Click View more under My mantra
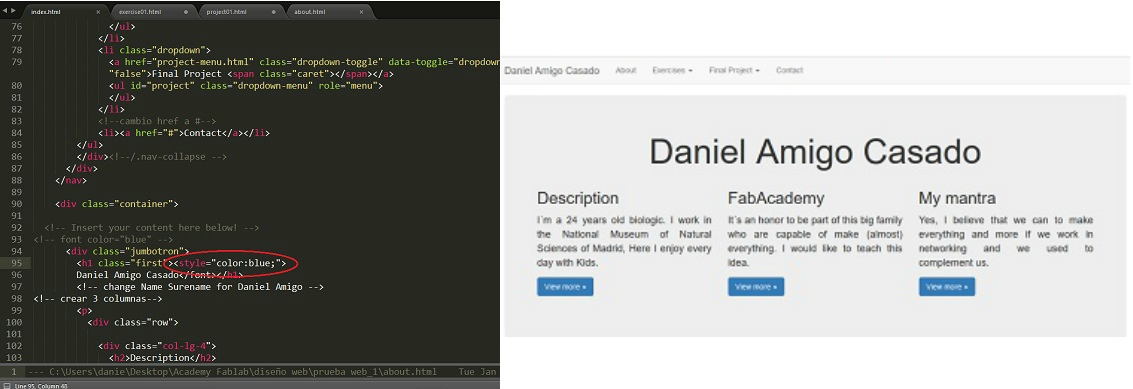 click(947, 287)
